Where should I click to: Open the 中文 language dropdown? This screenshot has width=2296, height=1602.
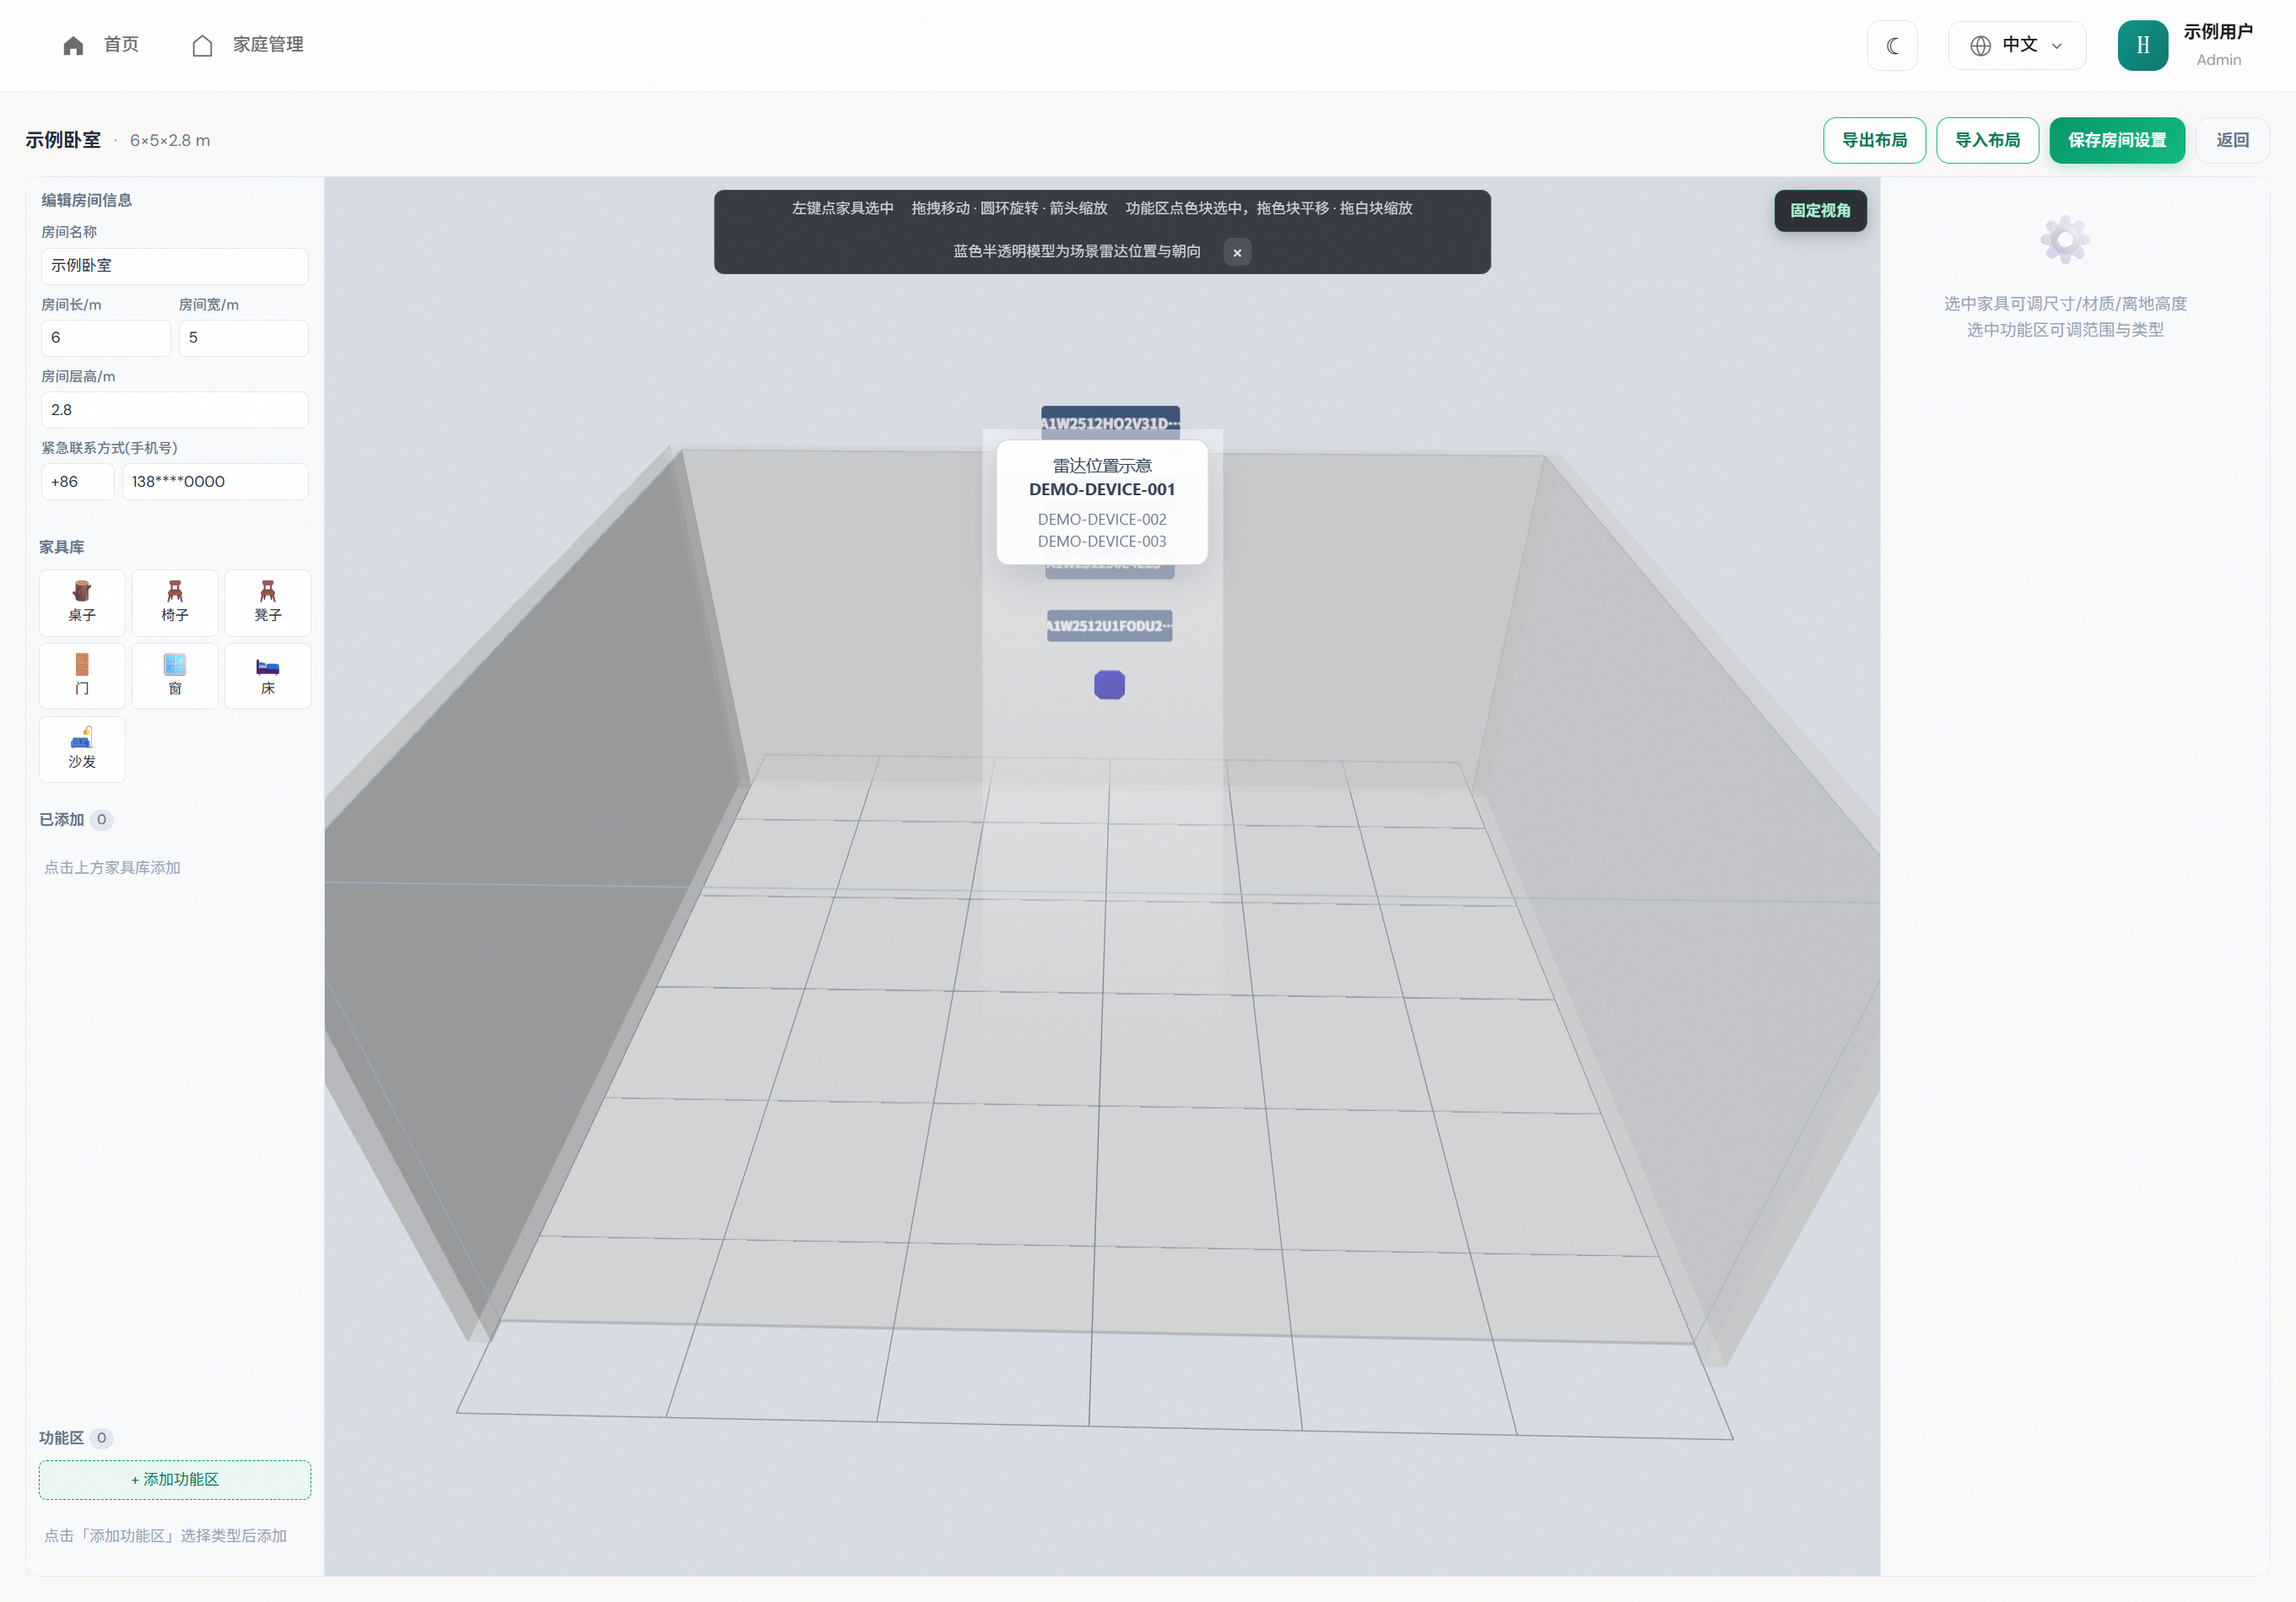2016,45
